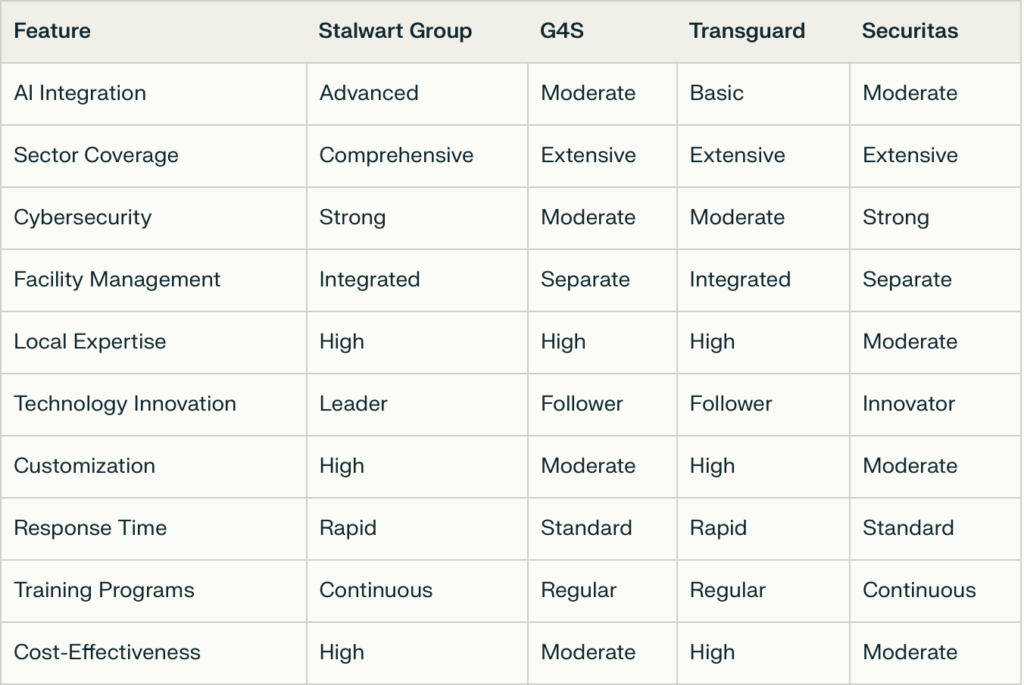Select the Stalwart Group column header
The width and height of the screenshot is (1024, 685).
[395, 31]
